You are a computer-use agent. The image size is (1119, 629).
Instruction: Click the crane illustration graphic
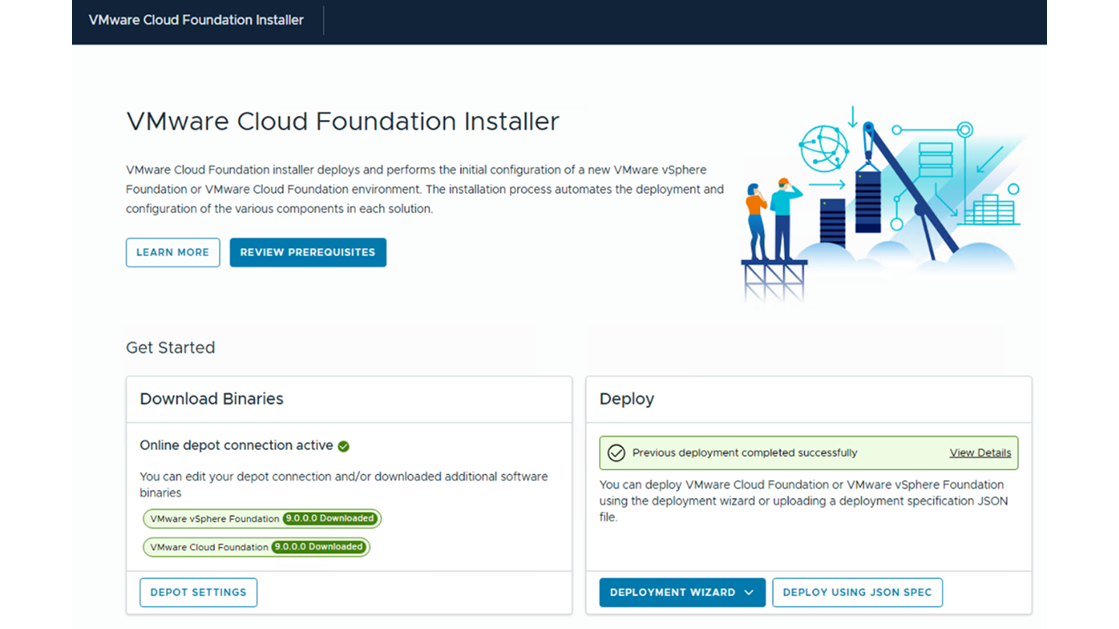click(x=906, y=189)
